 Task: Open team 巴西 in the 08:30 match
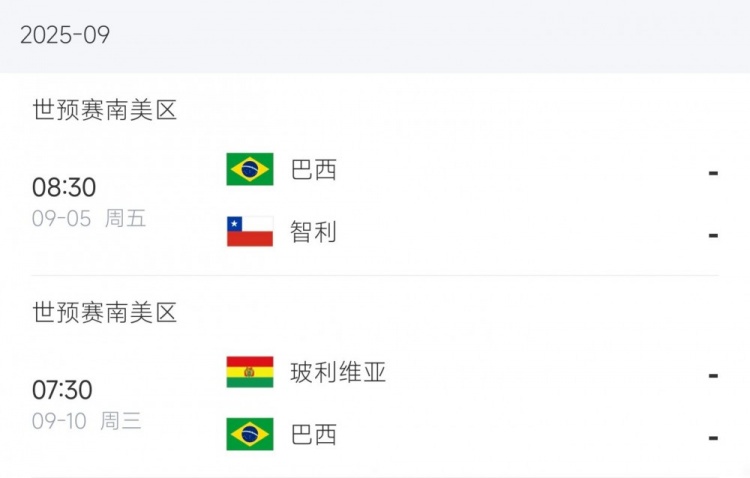(314, 170)
